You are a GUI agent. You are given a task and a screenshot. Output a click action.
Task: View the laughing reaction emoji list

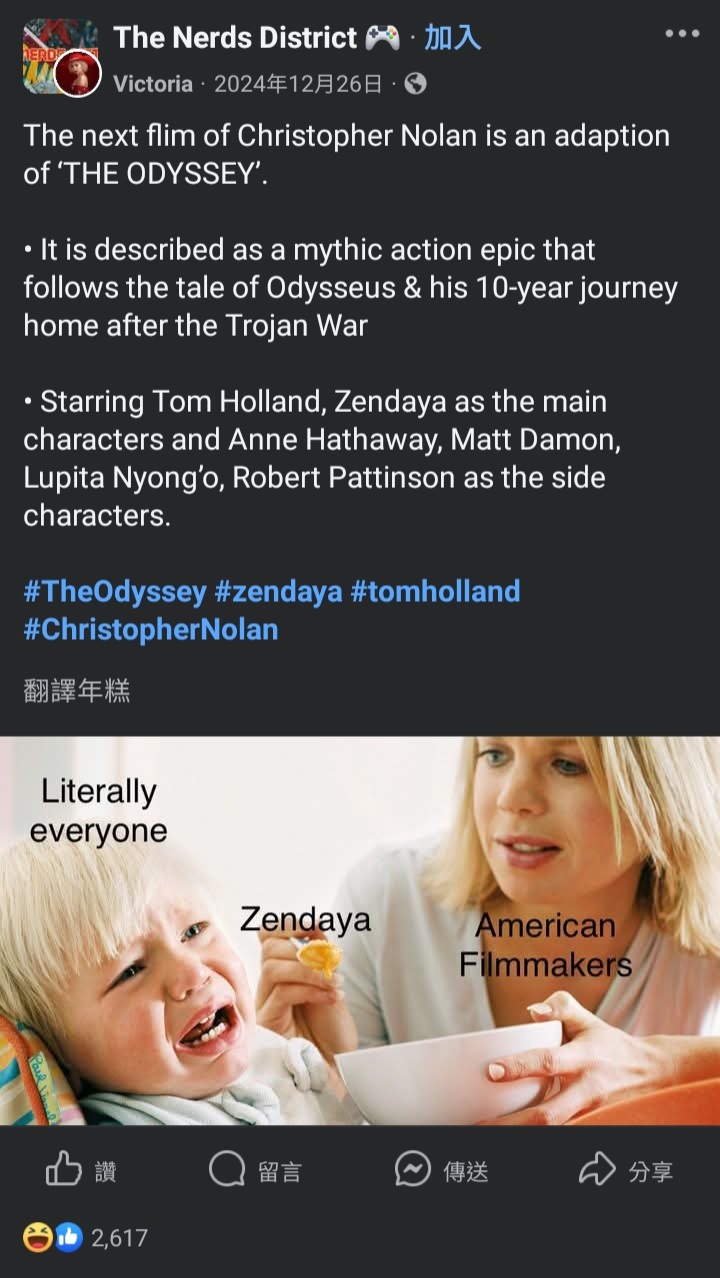(40, 1237)
